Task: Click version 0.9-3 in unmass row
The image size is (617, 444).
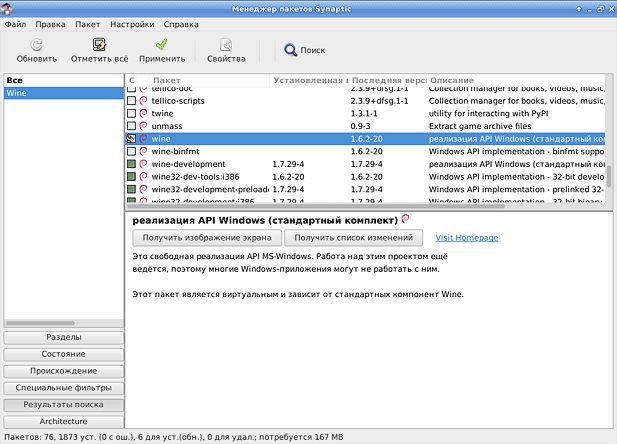Action: click(360, 126)
